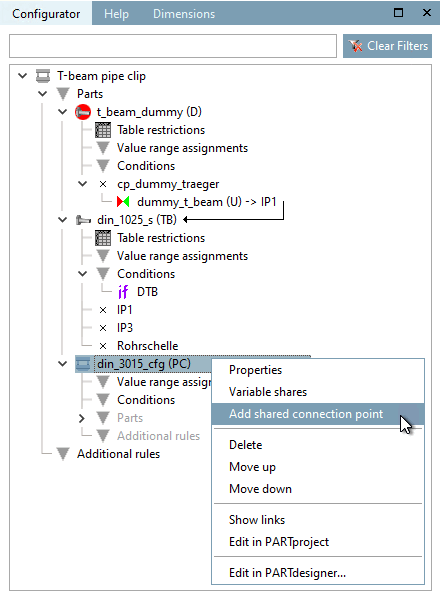Click the X icon beside Rohrschelle
The image size is (440, 601).
tap(103, 346)
